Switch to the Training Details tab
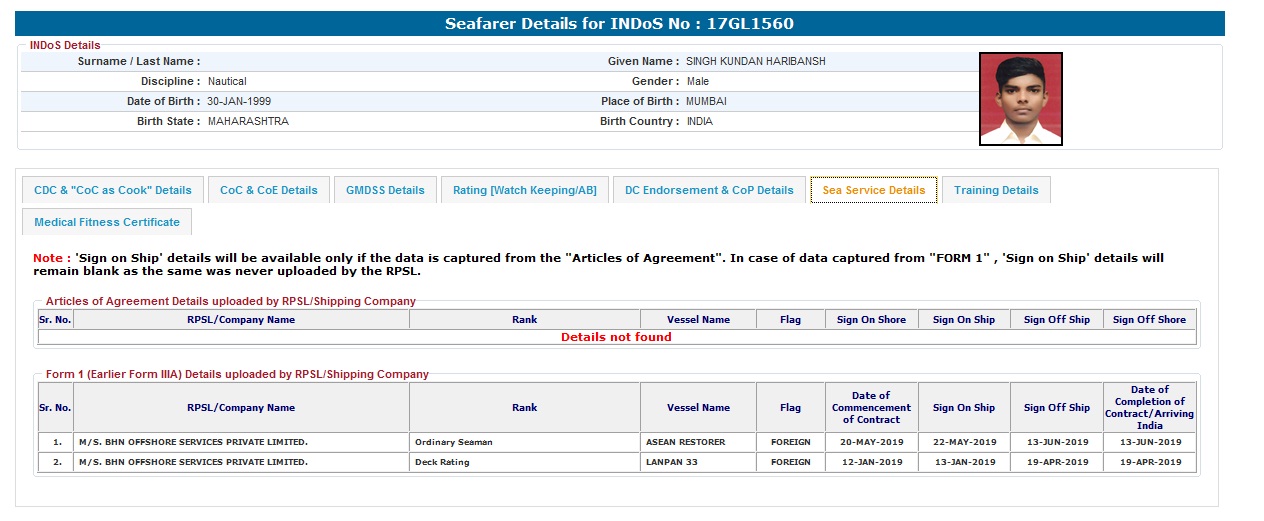The height and width of the screenshot is (521, 1264). 995,190
